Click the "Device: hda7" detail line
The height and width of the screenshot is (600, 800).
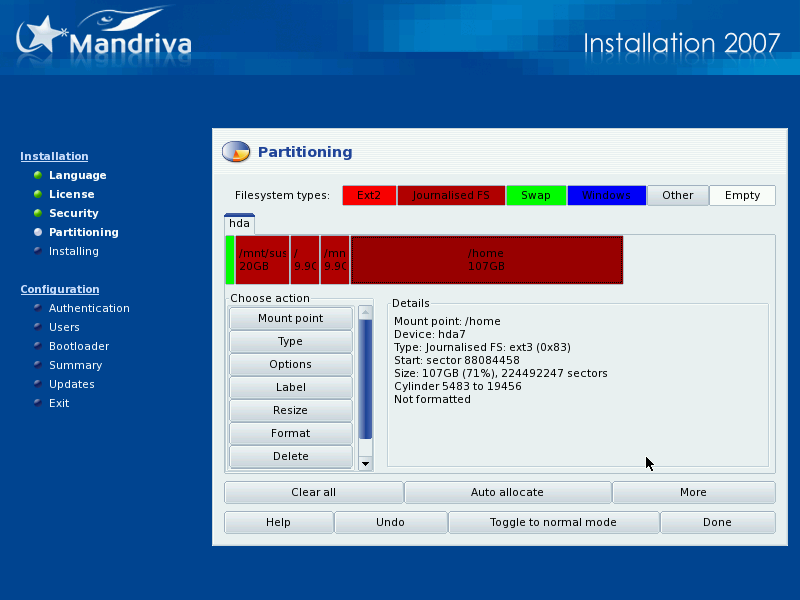(430, 334)
